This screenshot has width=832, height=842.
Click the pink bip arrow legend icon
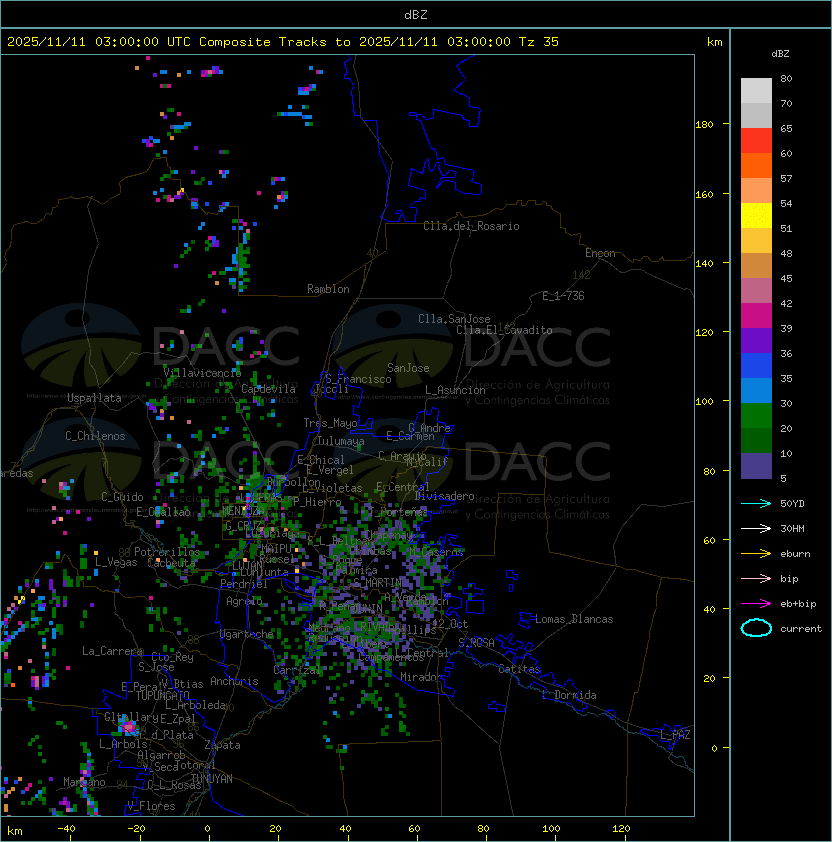[756, 578]
